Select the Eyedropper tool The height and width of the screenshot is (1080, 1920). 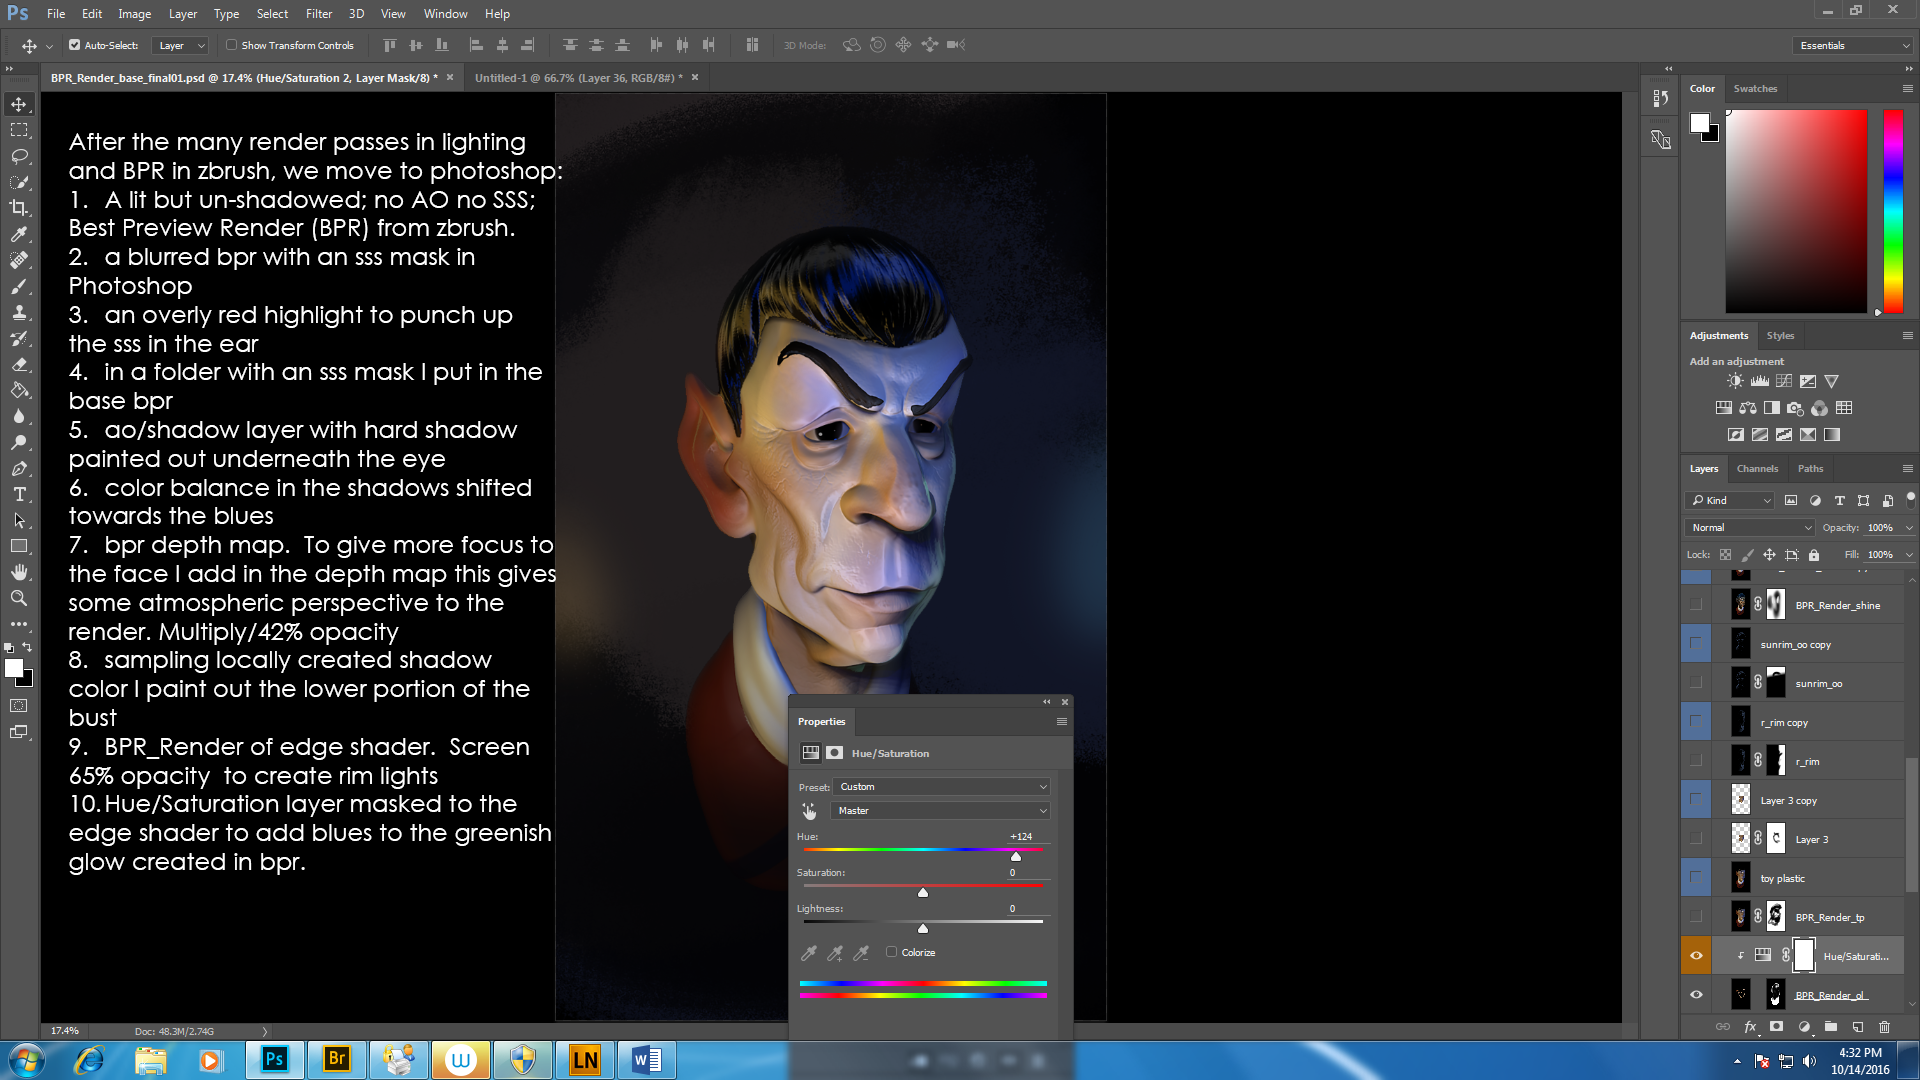[x=19, y=234]
